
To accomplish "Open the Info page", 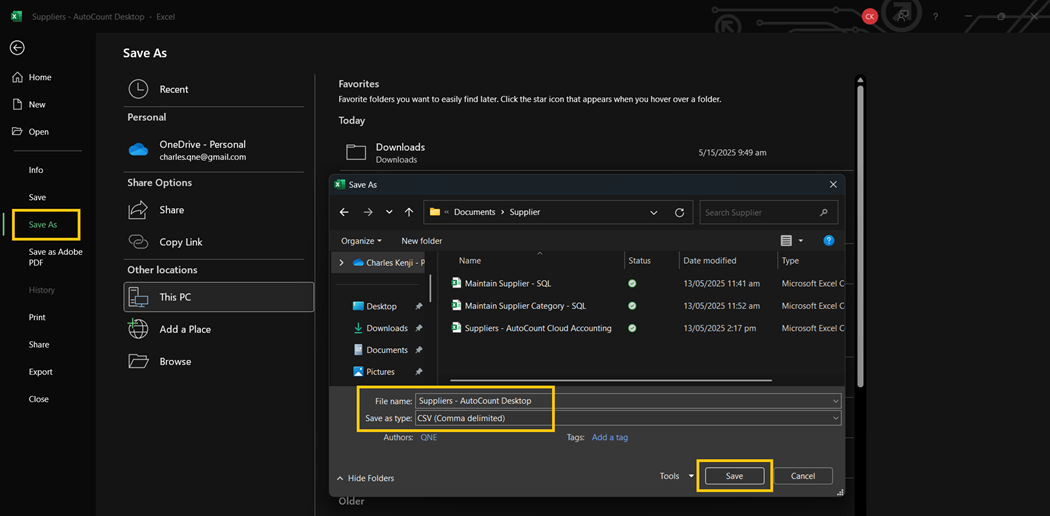I will [35, 170].
